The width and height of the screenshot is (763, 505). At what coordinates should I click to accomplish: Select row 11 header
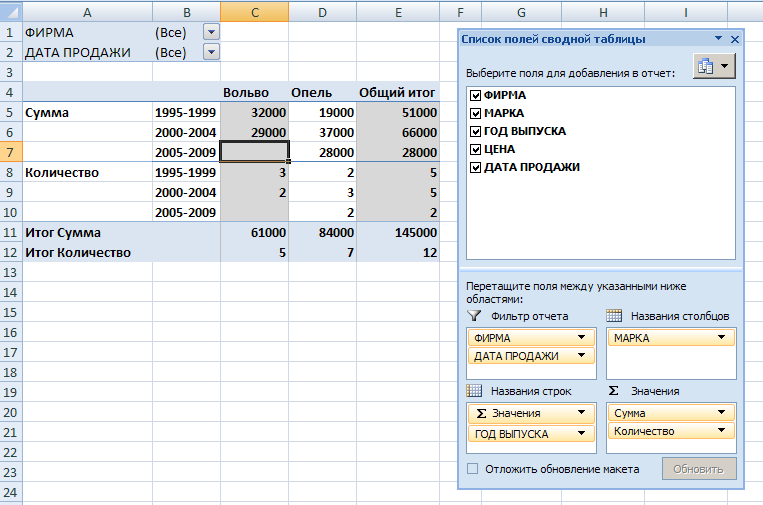click(11, 233)
